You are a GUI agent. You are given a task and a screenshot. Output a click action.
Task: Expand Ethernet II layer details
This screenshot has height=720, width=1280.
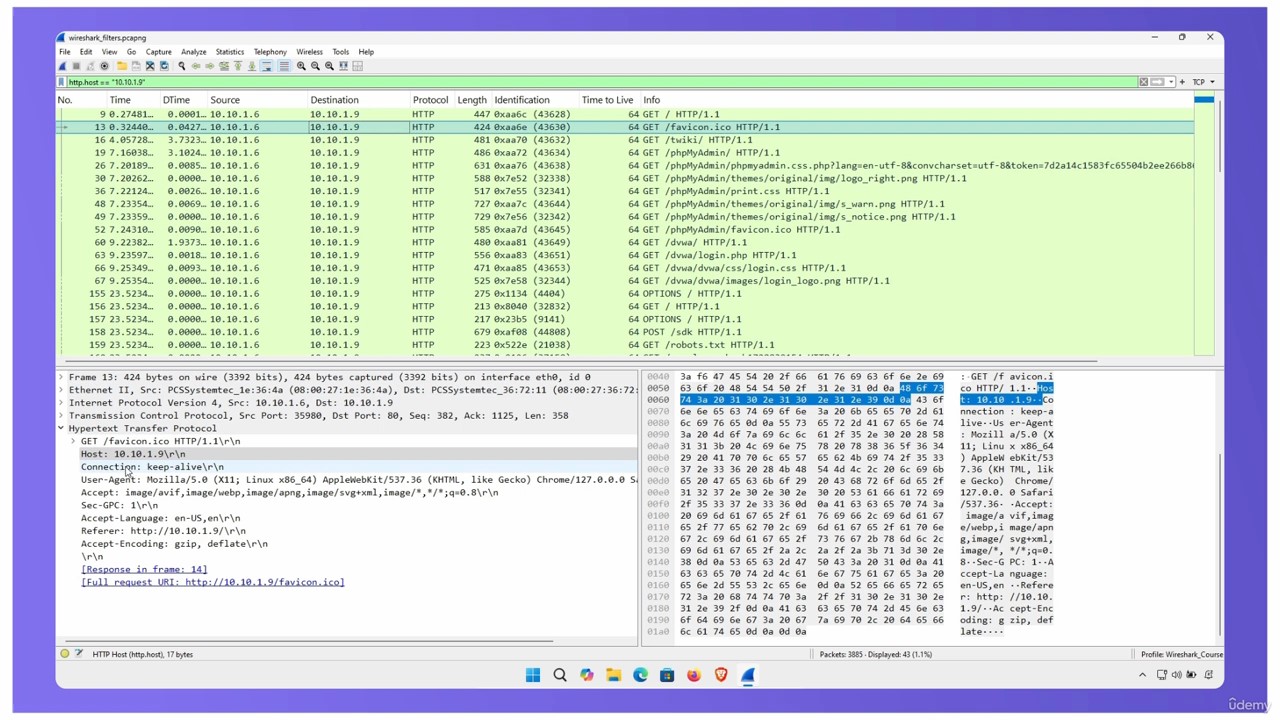pyautogui.click(x=62, y=390)
